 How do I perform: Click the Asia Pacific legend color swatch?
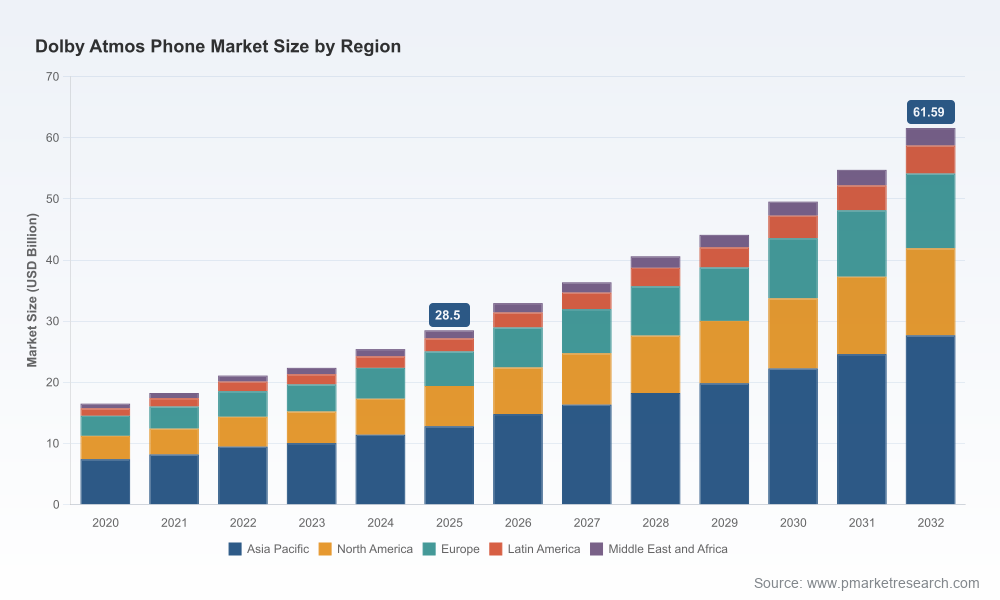coord(235,549)
